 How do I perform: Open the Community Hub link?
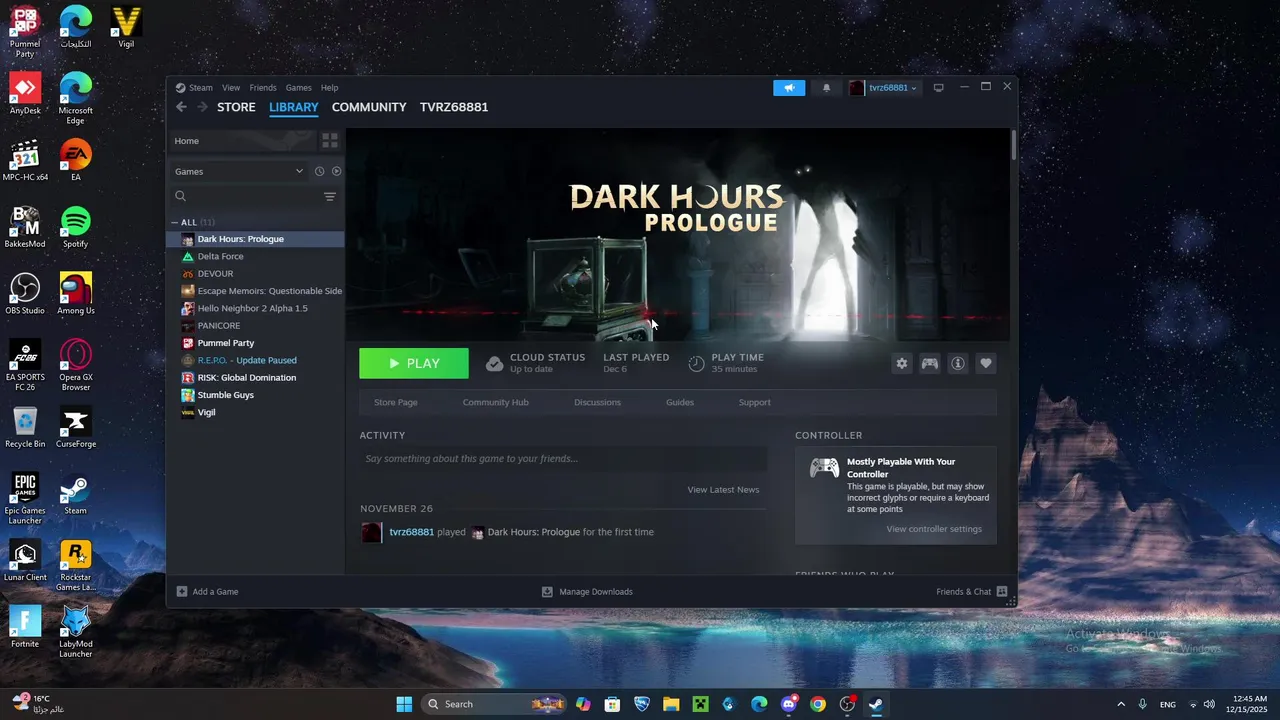(x=495, y=402)
